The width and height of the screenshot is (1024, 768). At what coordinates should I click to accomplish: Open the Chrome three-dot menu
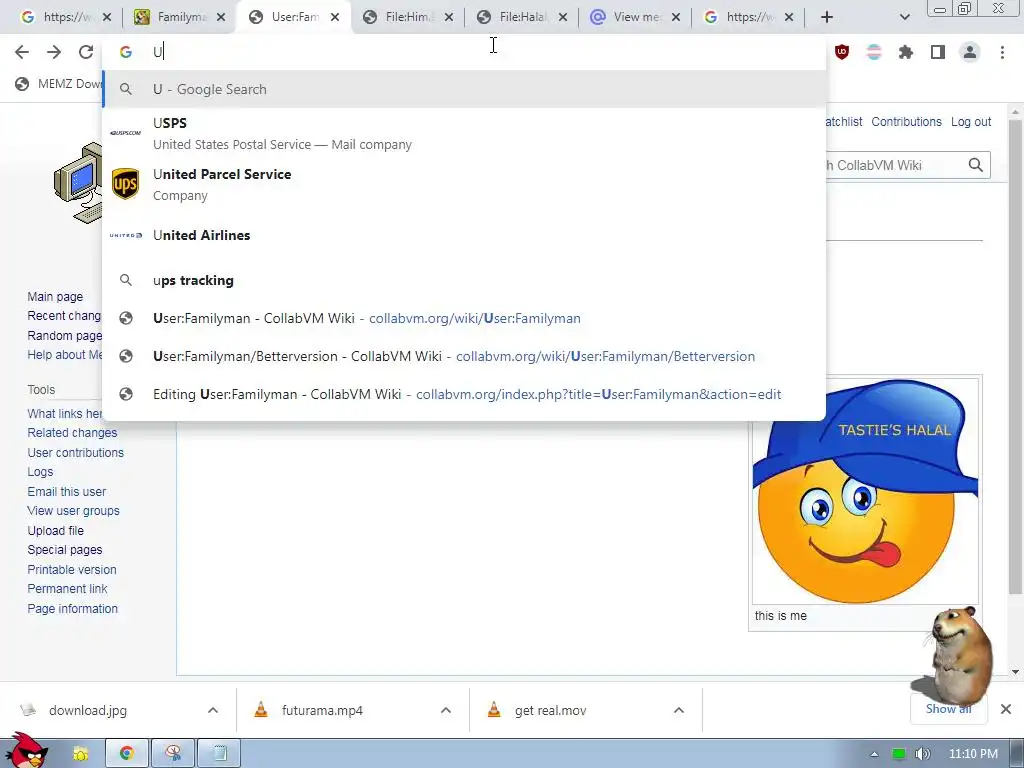point(1002,52)
